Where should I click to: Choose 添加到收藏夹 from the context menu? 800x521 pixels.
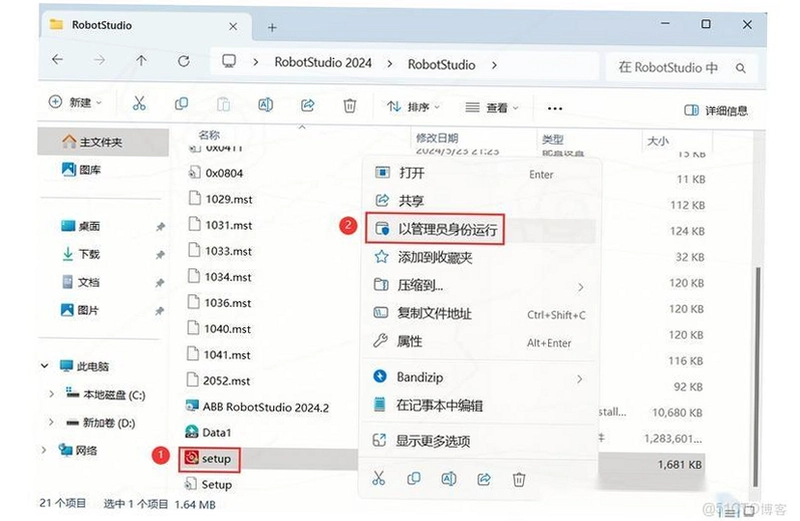(x=480, y=257)
